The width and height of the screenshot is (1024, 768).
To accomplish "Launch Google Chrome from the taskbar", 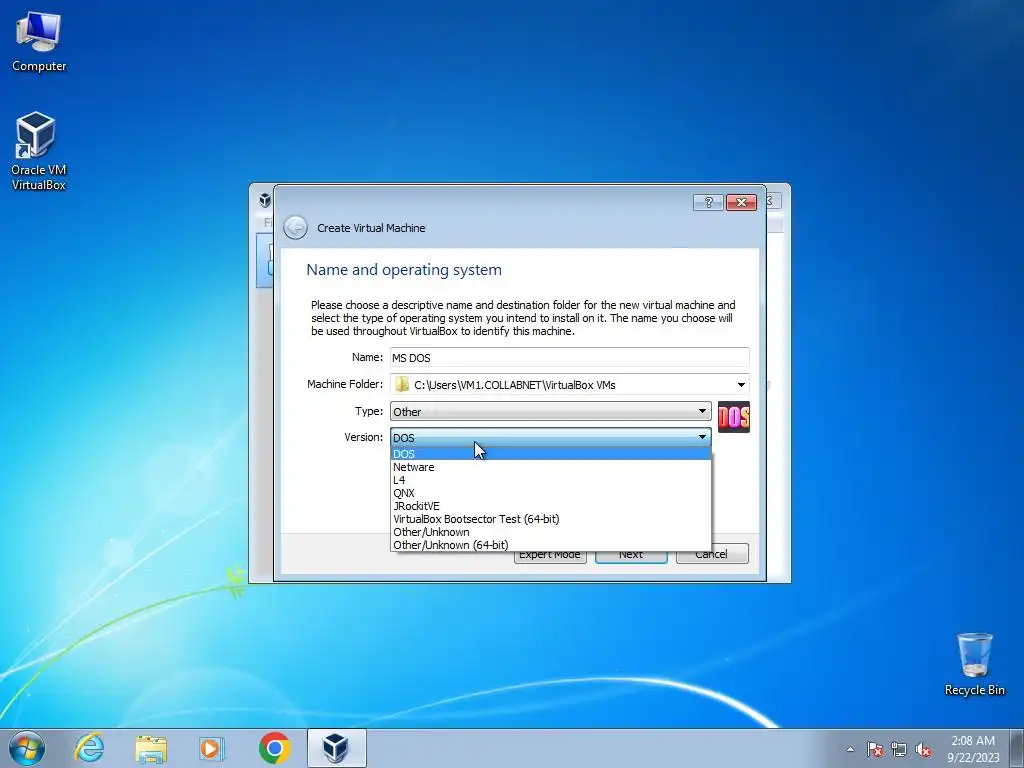I will (x=274, y=748).
